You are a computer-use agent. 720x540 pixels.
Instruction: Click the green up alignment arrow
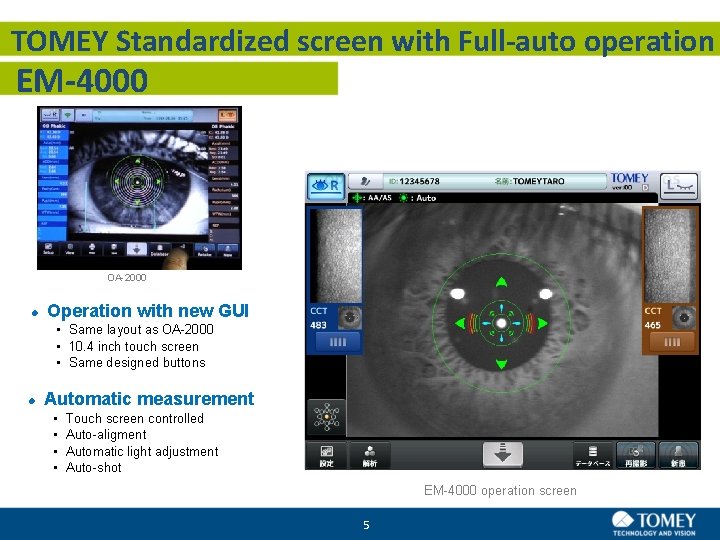[x=501, y=282]
